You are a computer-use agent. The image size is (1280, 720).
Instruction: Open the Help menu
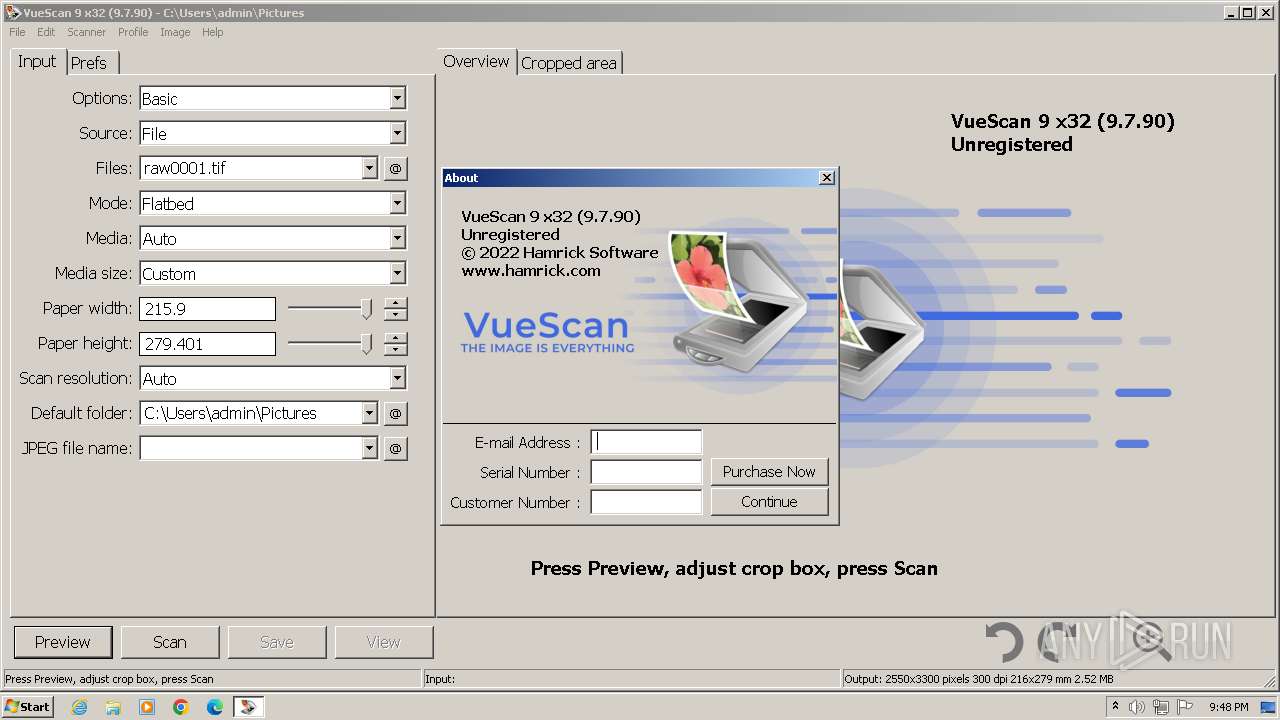coord(212,32)
